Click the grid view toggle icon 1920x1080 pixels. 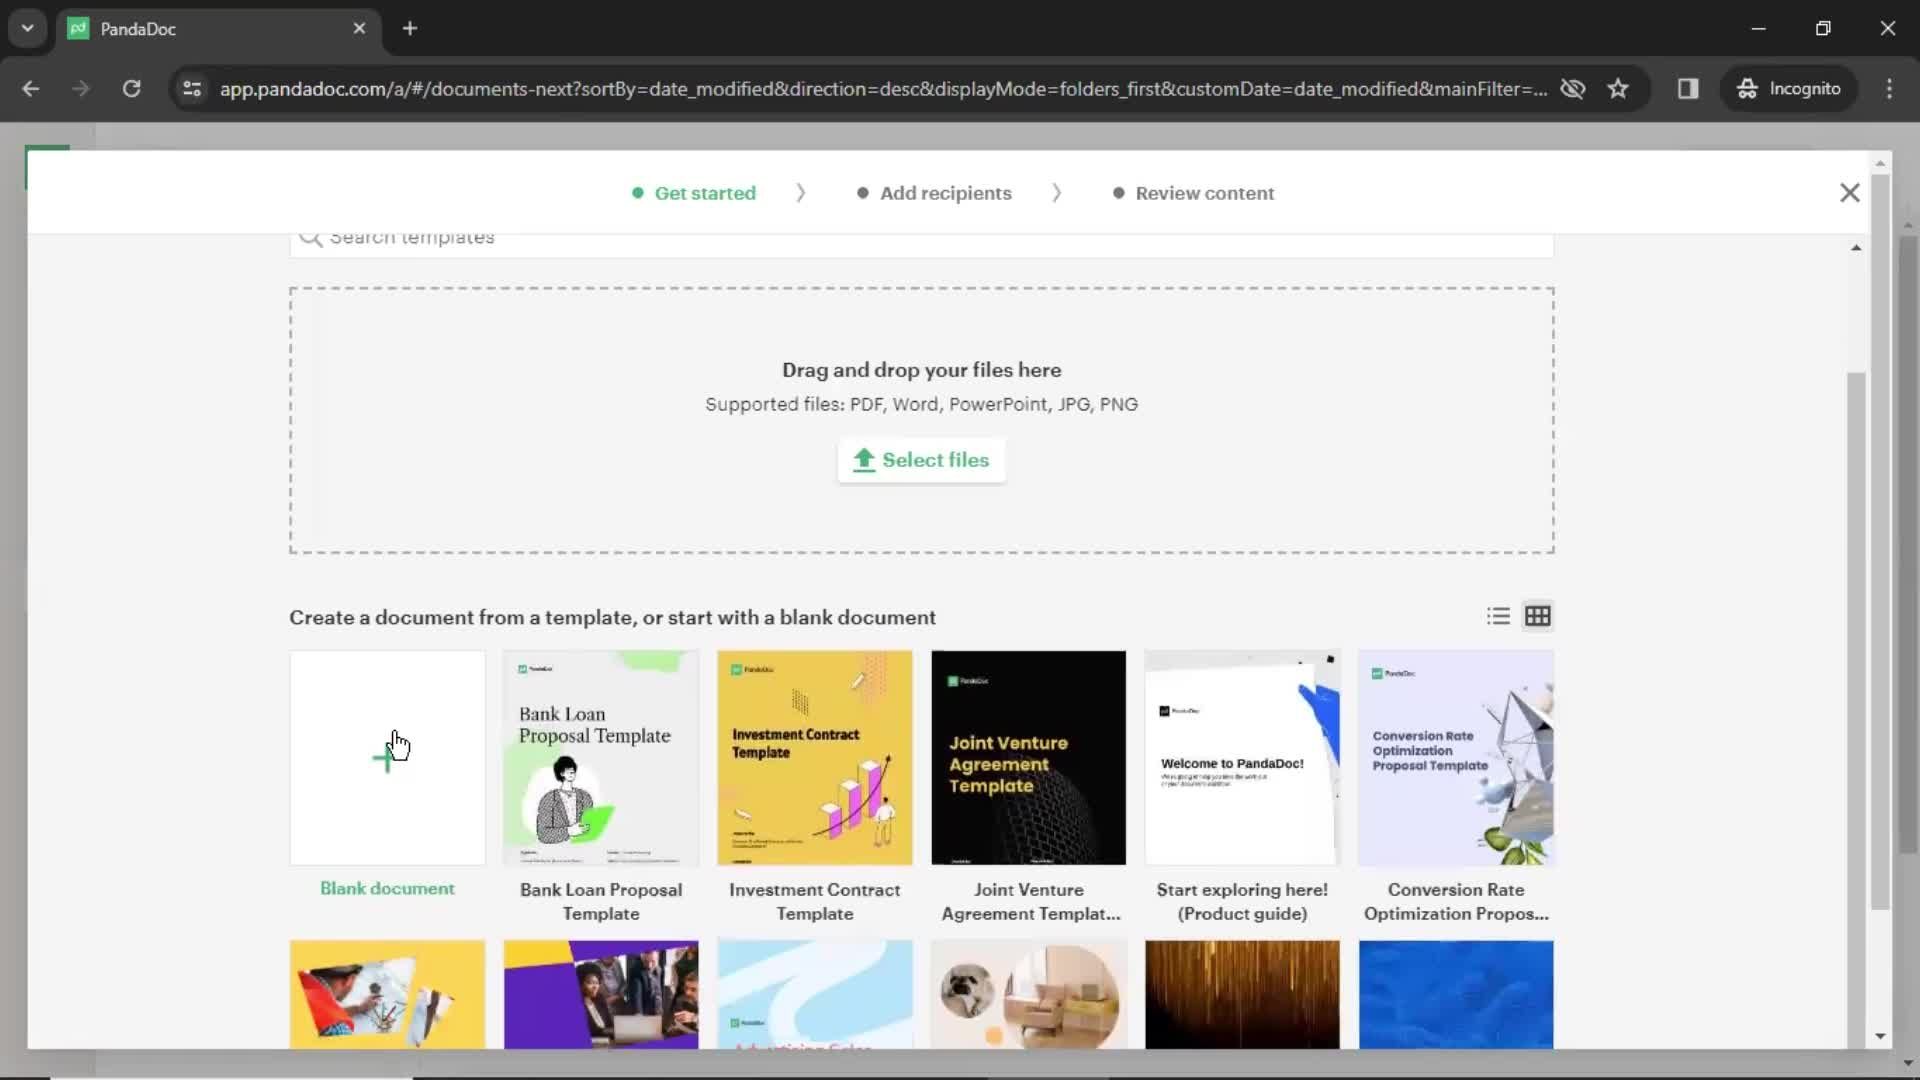[x=1538, y=615]
